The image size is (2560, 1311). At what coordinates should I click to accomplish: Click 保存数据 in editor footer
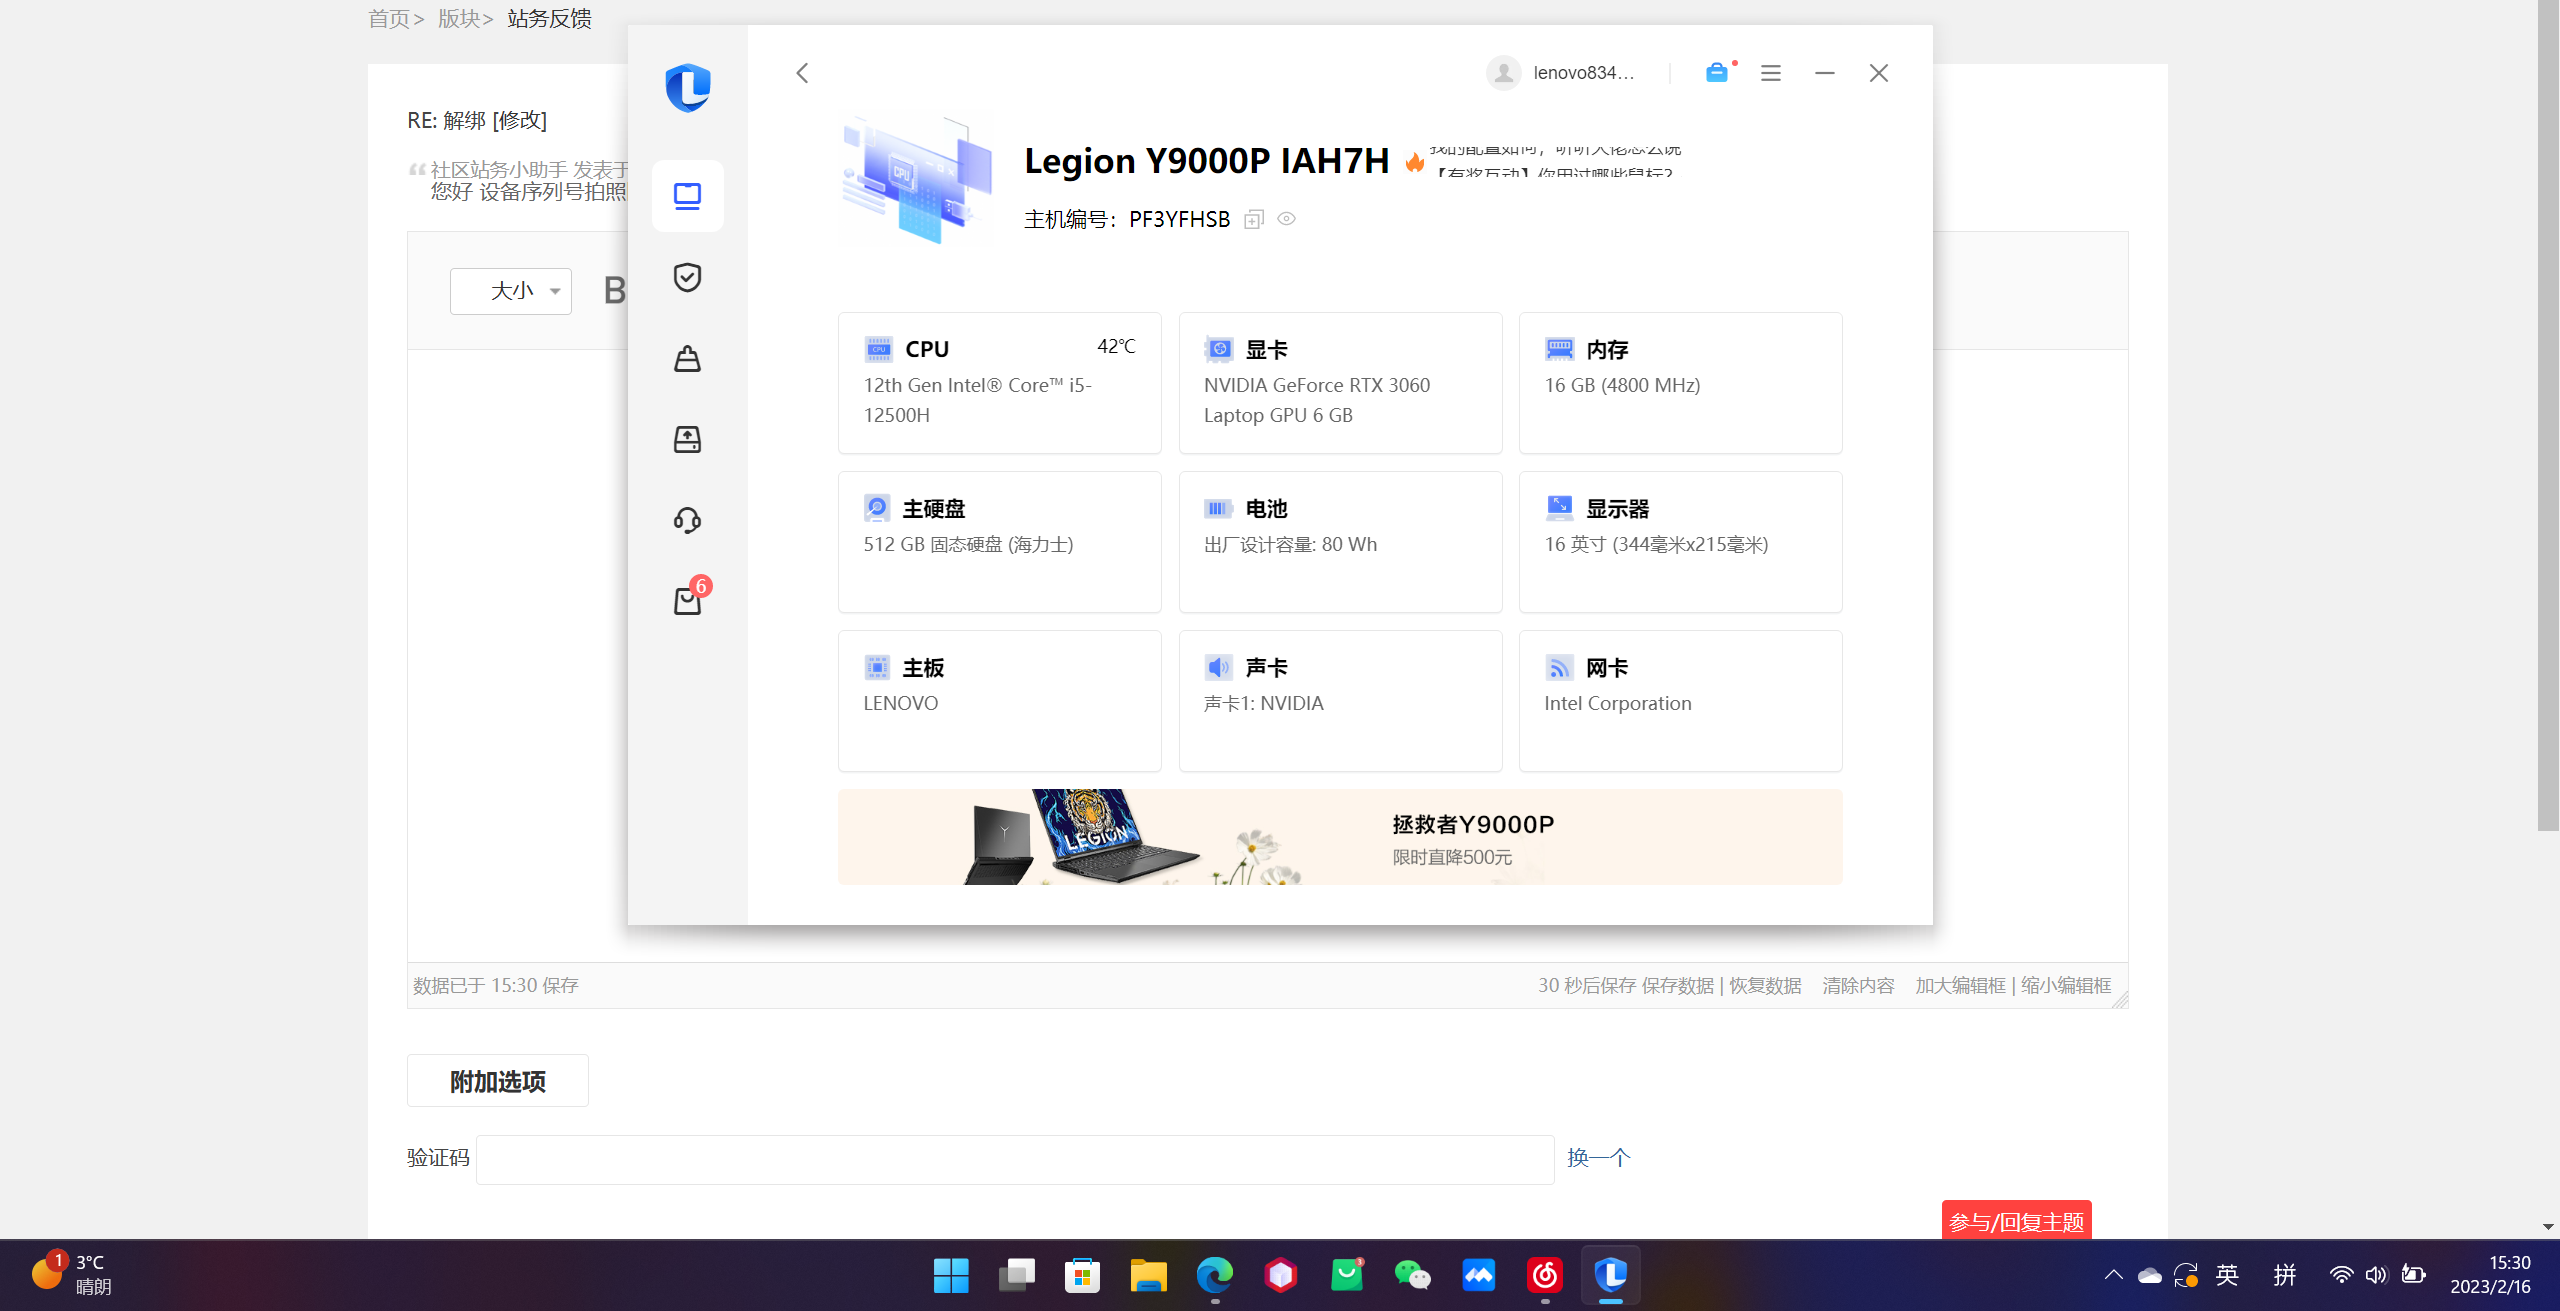click(x=1678, y=985)
